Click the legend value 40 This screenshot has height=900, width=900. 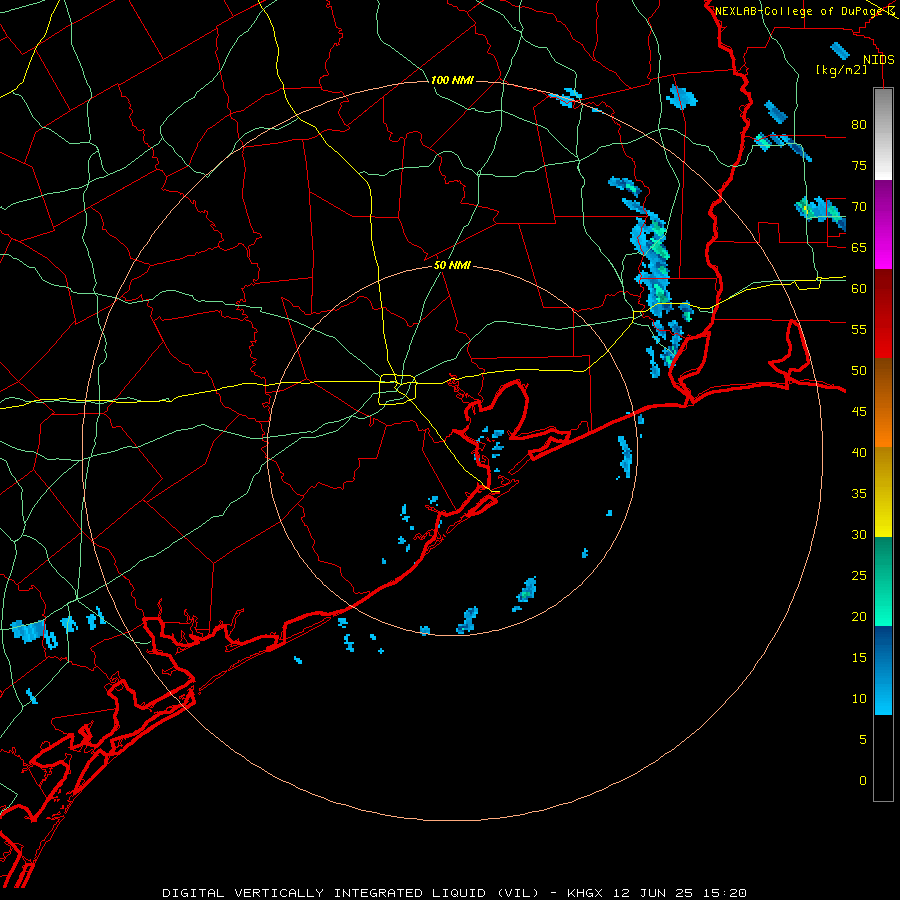tap(859, 452)
